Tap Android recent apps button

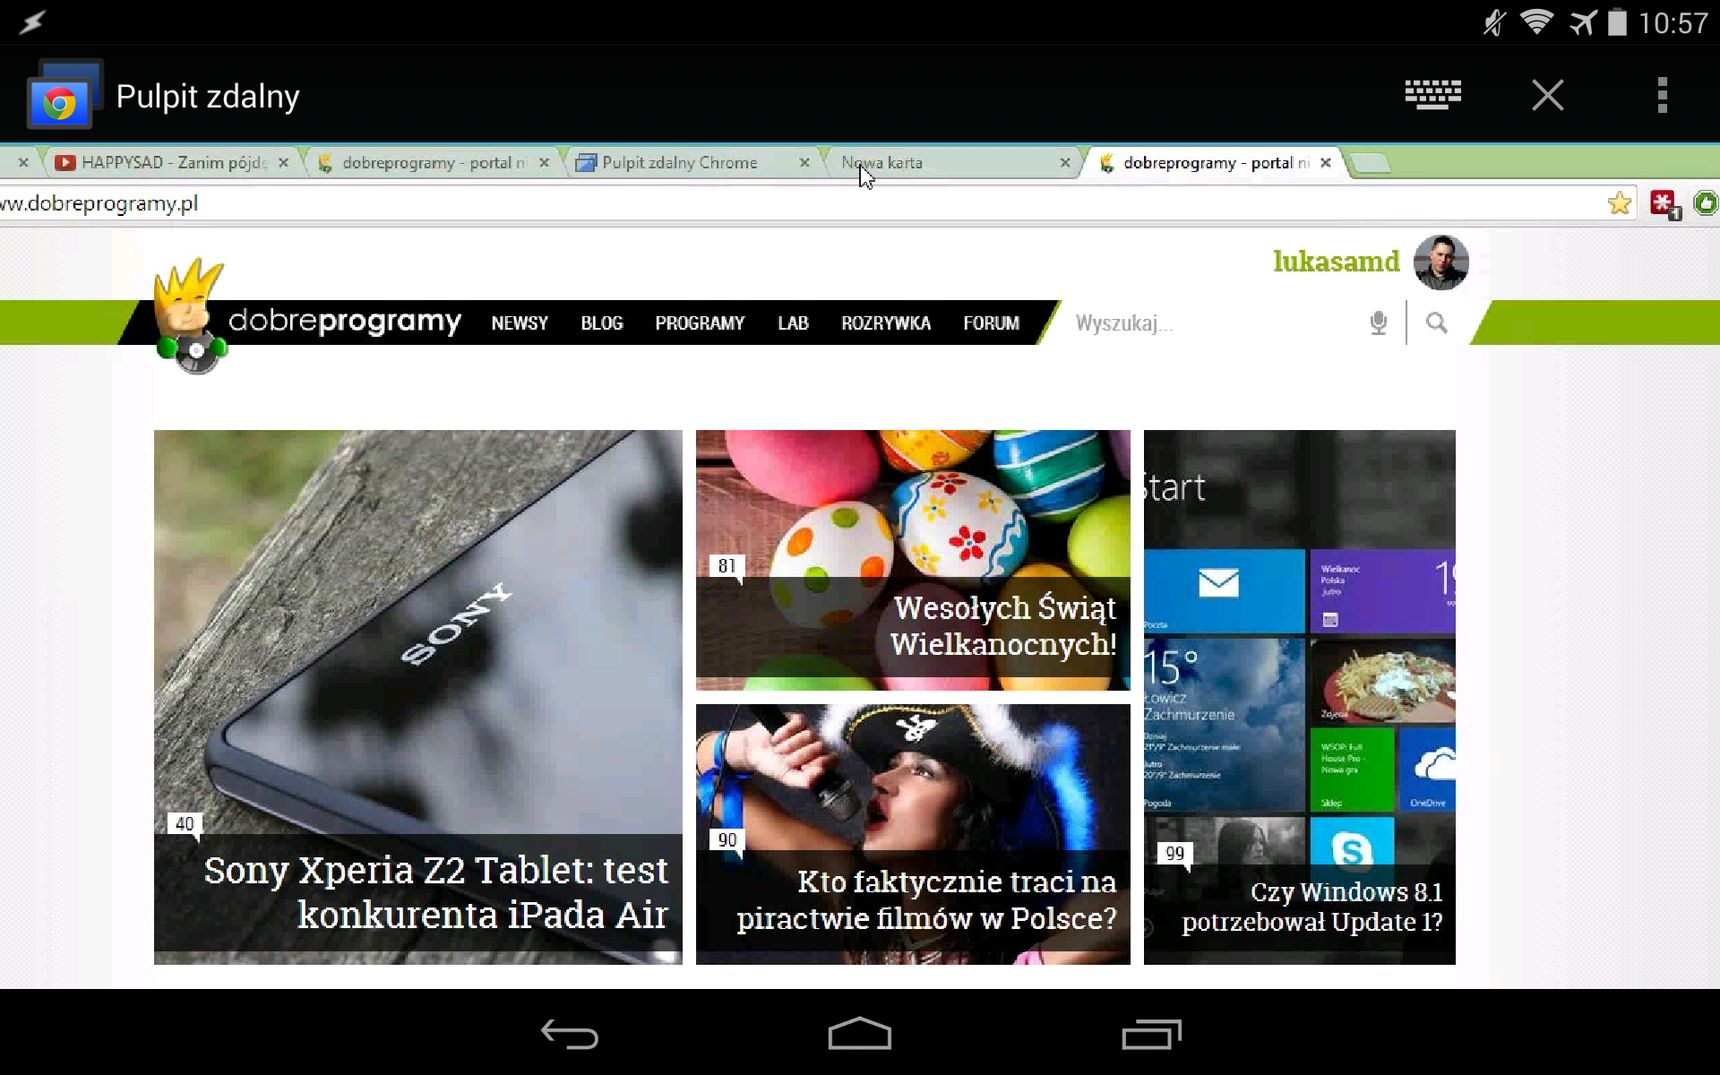coord(1151,1034)
